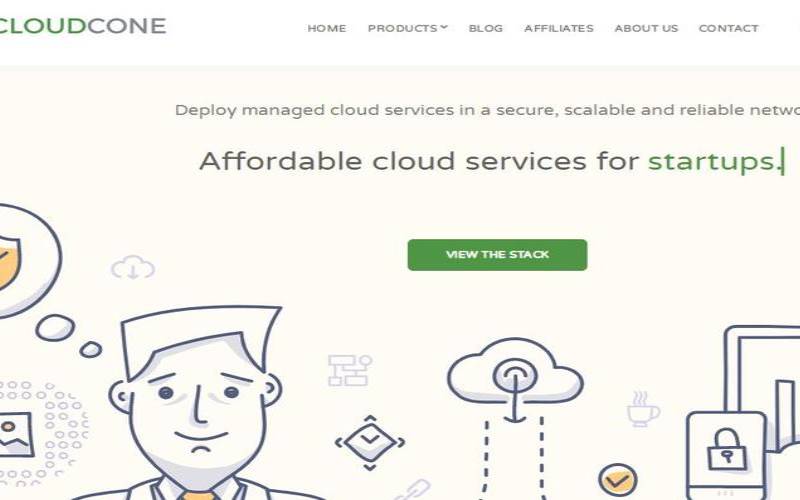Click the shield icon in thought bubble
800x500 pixels.
9,262
